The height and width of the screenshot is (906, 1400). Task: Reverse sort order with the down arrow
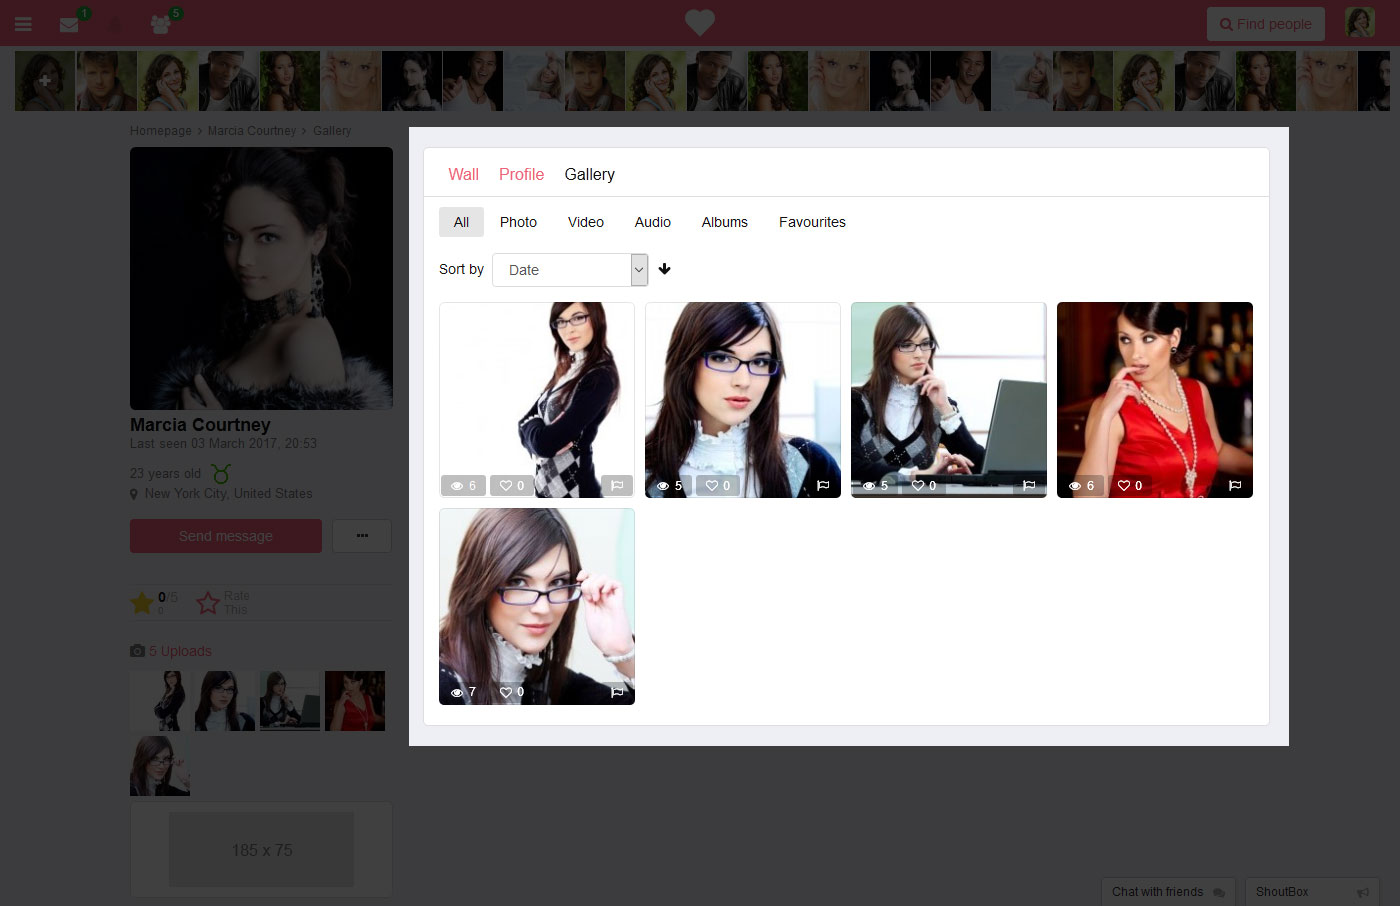pos(664,269)
